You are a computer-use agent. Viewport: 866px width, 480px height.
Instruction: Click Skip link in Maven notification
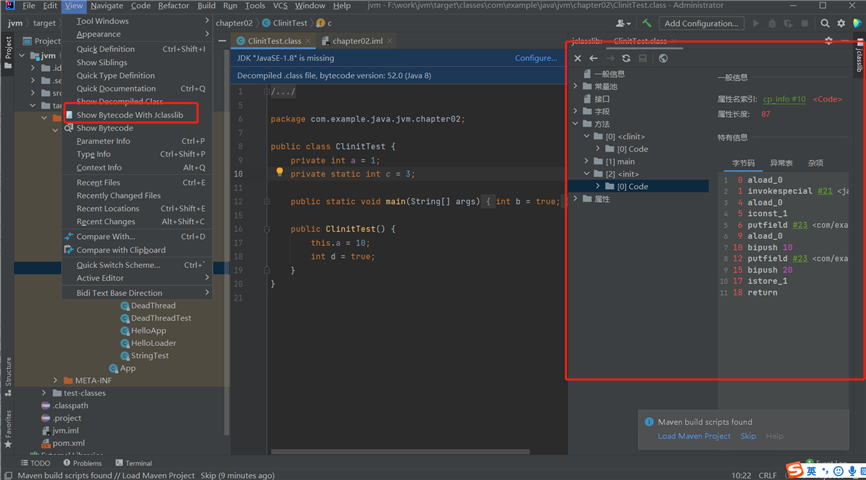click(748, 436)
